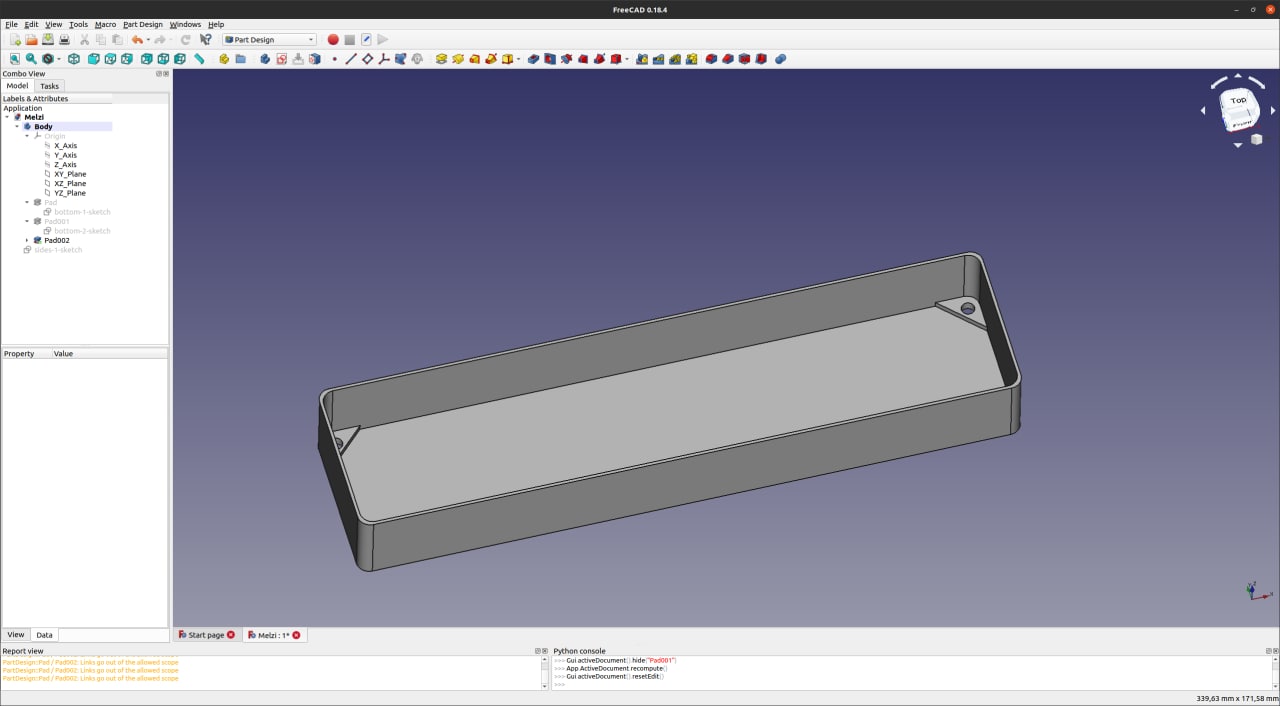Set top view
The width and height of the screenshot is (1280, 706).
(110, 59)
